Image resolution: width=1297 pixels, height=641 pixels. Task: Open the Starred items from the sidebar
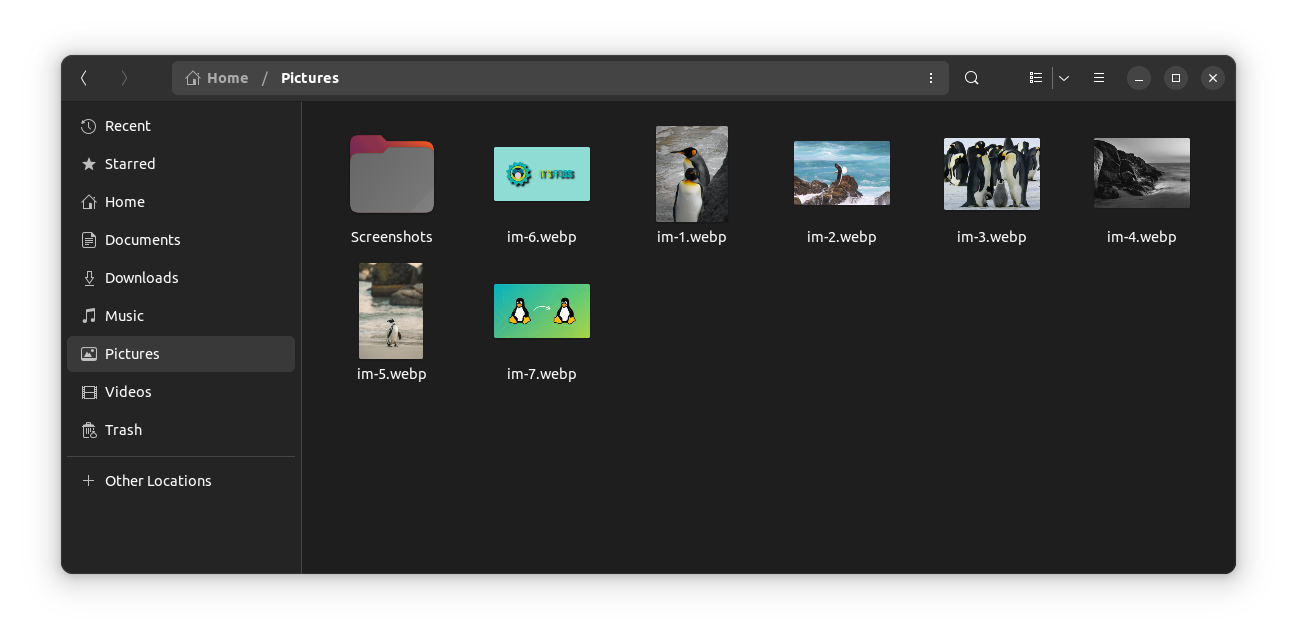pos(130,164)
